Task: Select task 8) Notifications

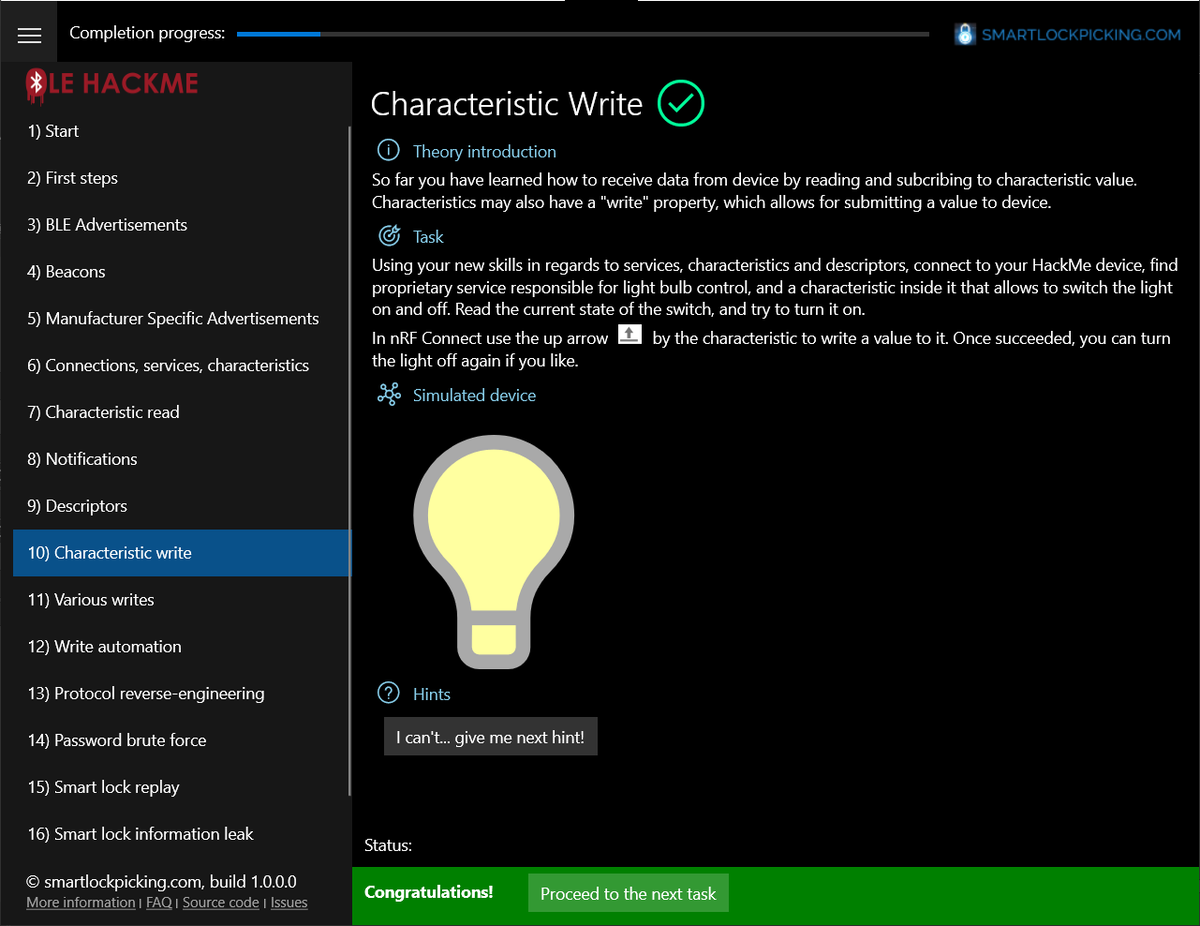Action: 181,459
